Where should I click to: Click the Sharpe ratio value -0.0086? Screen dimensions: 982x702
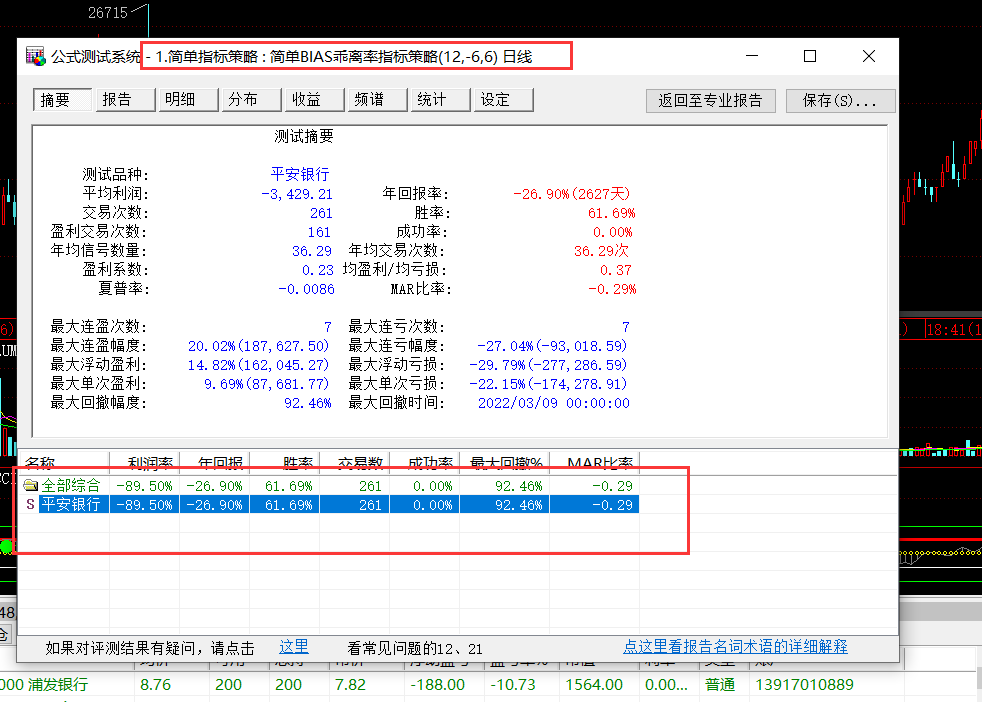(x=306, y=289)
